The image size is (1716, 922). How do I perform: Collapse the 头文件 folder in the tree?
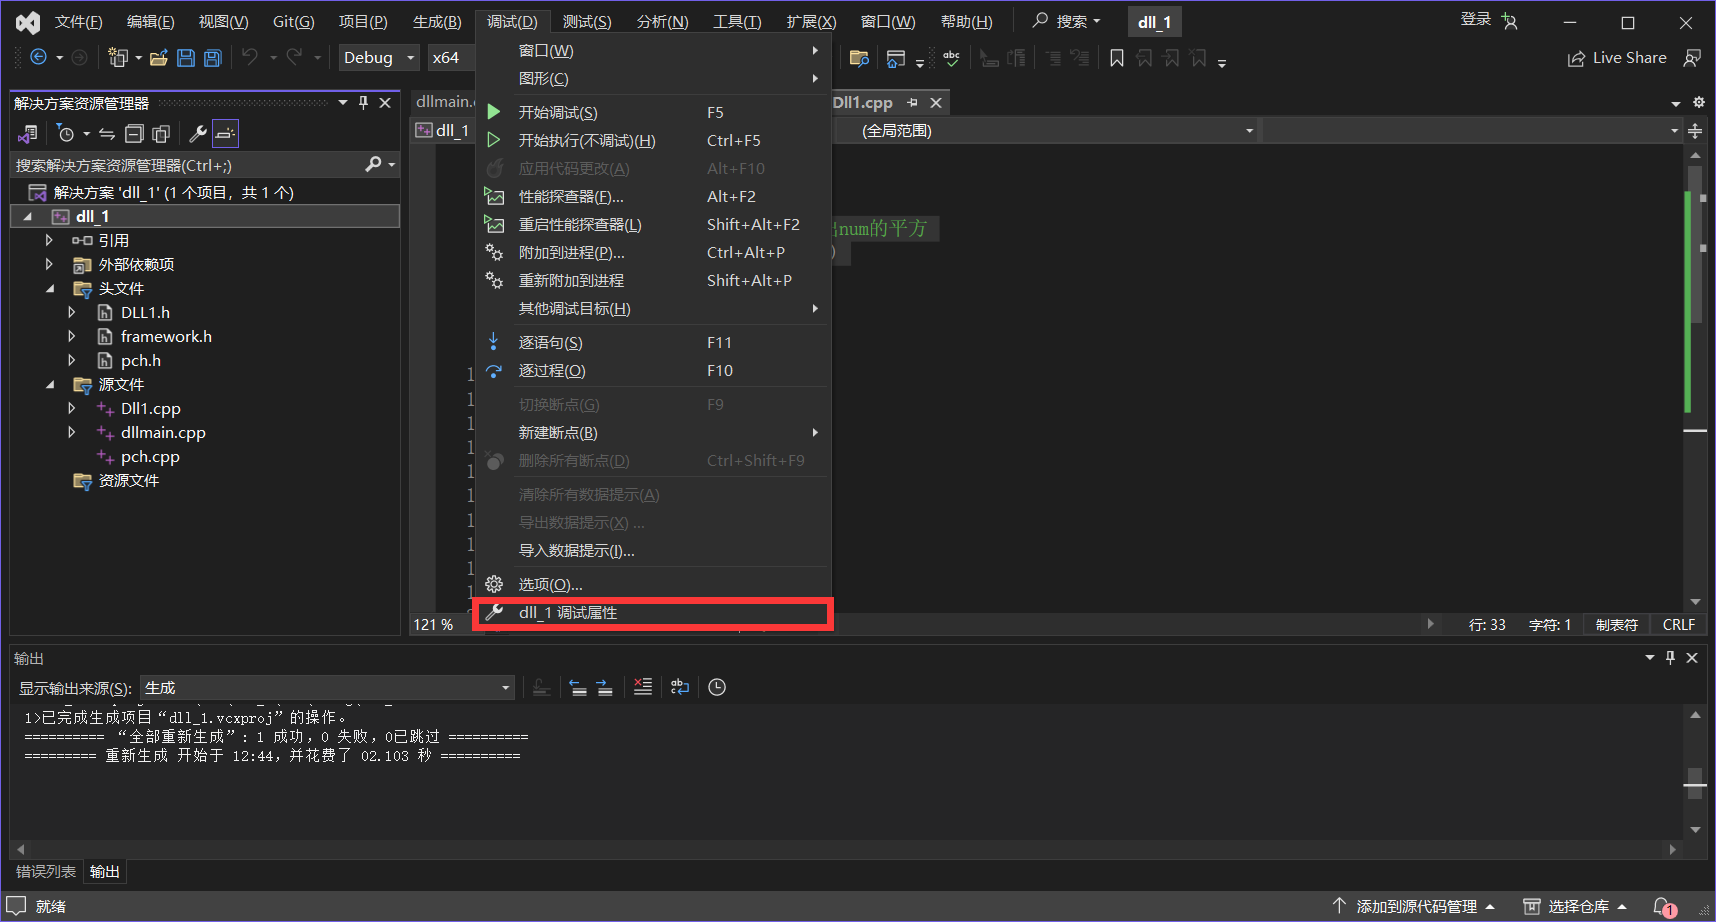click(50, 289)
